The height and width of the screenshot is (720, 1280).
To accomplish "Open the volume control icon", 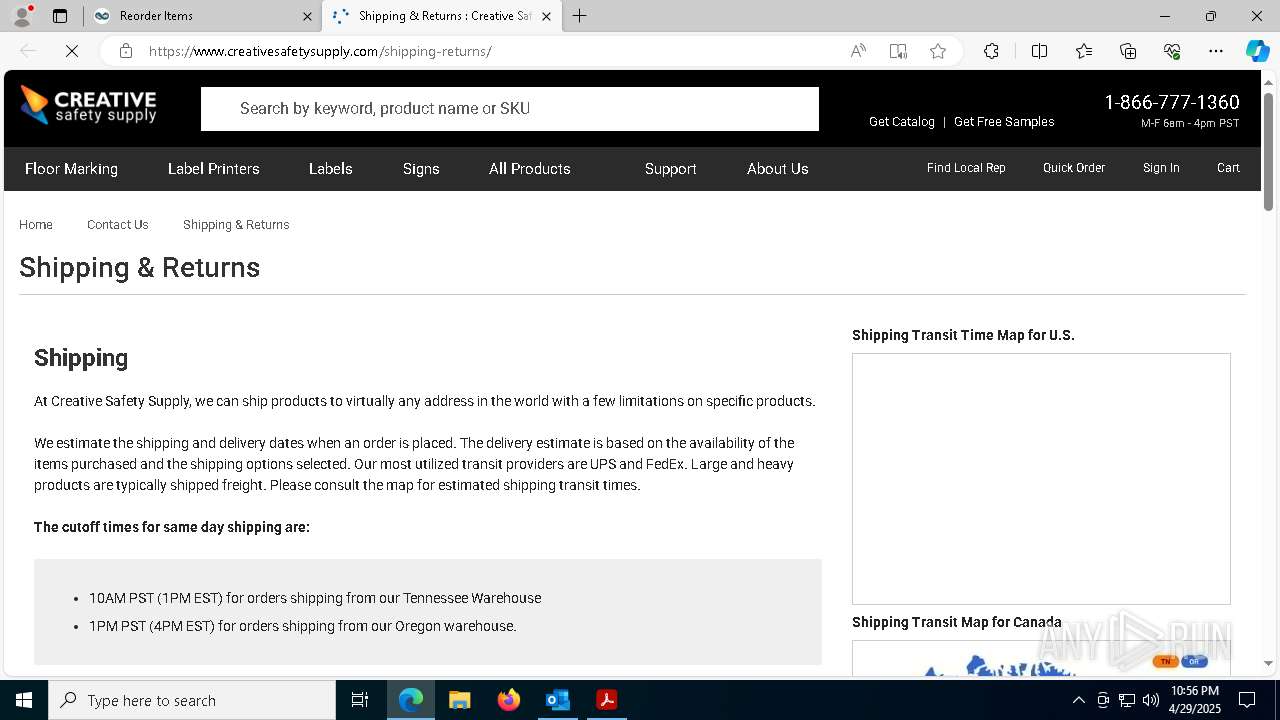I will coord(1150,700).
